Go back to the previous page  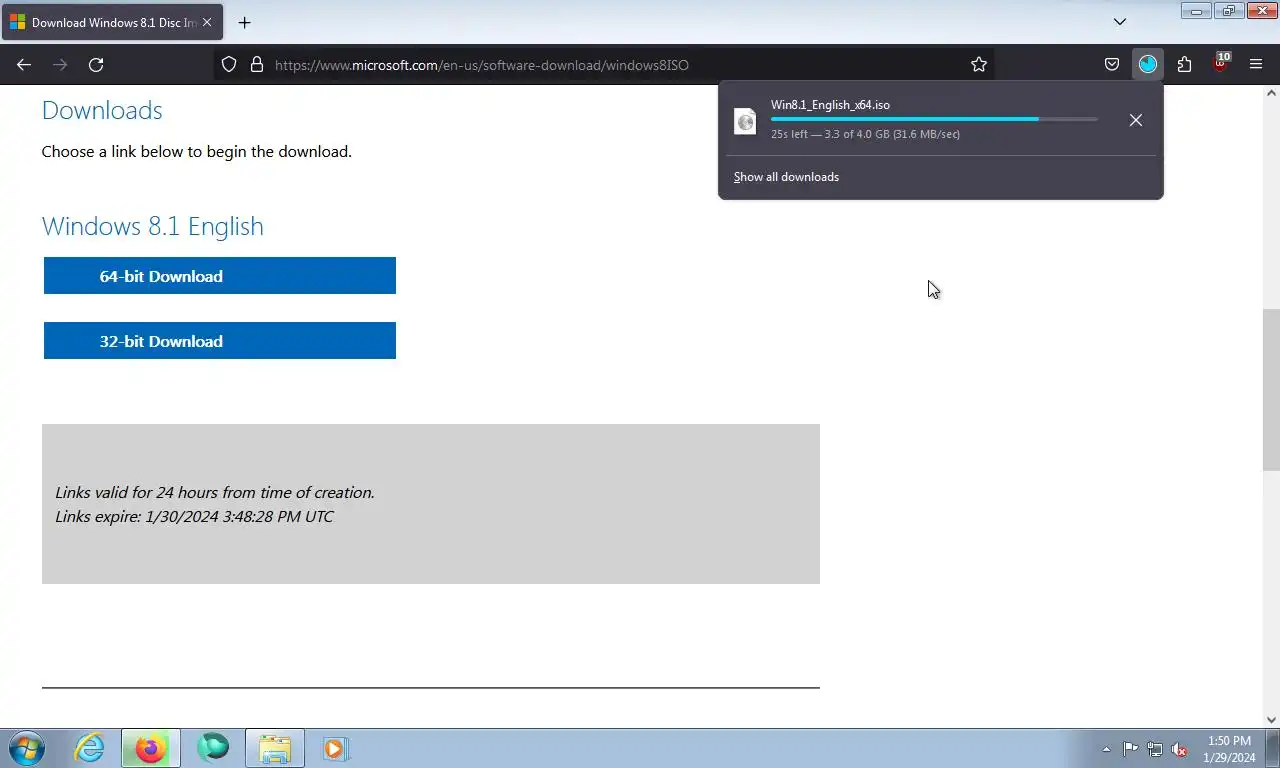[24, 64]
